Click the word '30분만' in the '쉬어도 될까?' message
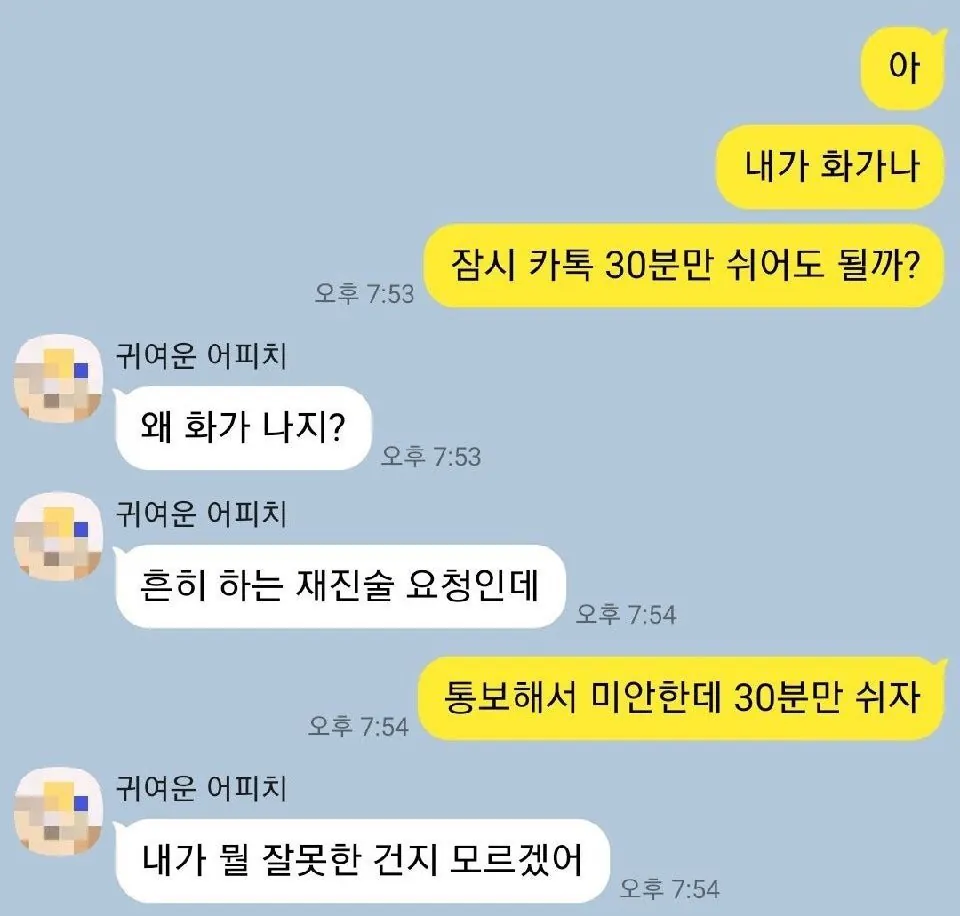Image resolution: width=960 pixels, height=916 pixels. pos(659,266)
